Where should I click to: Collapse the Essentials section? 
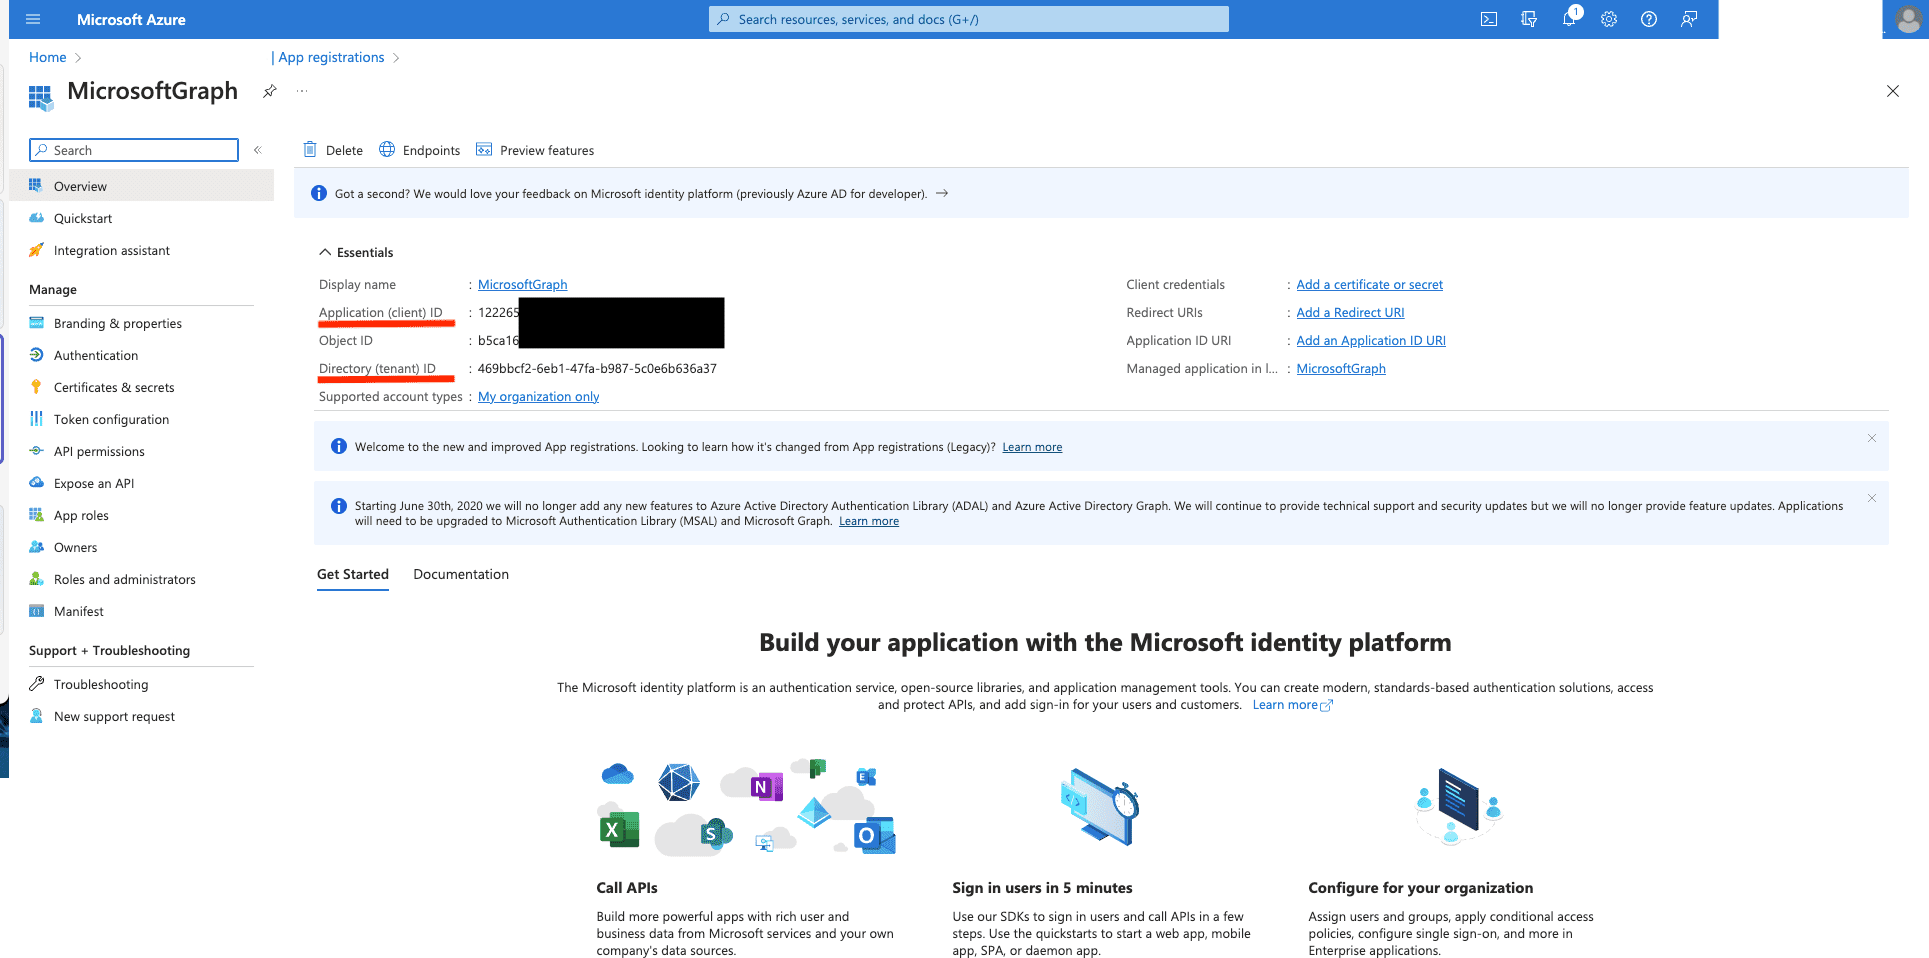point(325,252)
